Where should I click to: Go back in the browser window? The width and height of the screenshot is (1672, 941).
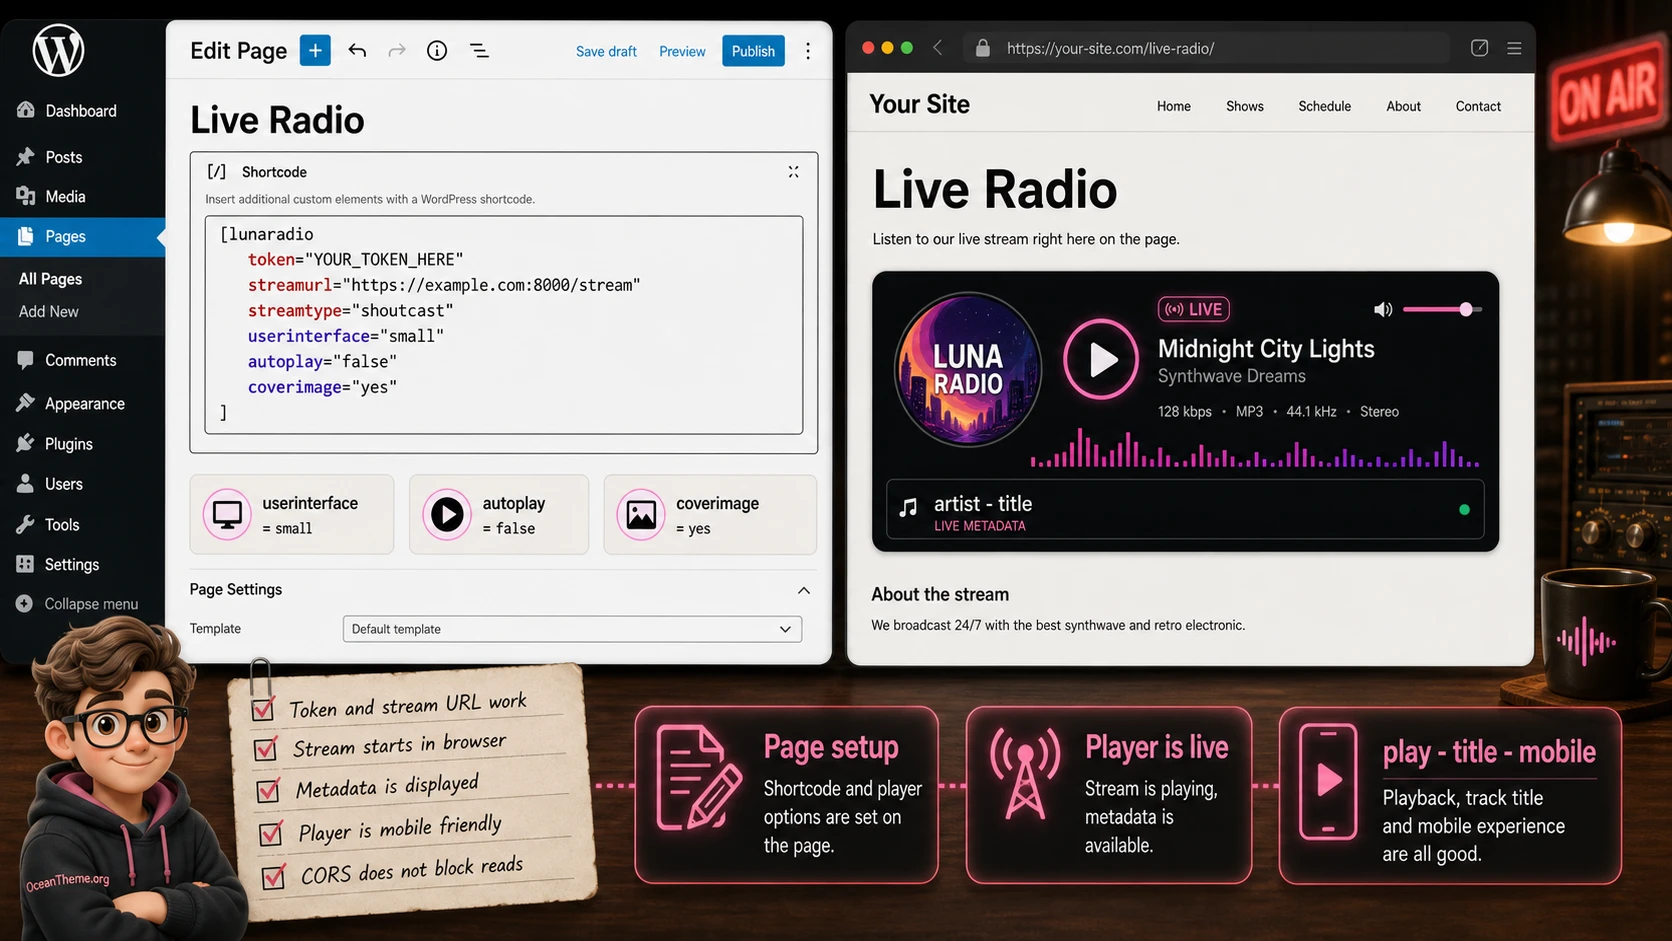(x=938, y=48)
